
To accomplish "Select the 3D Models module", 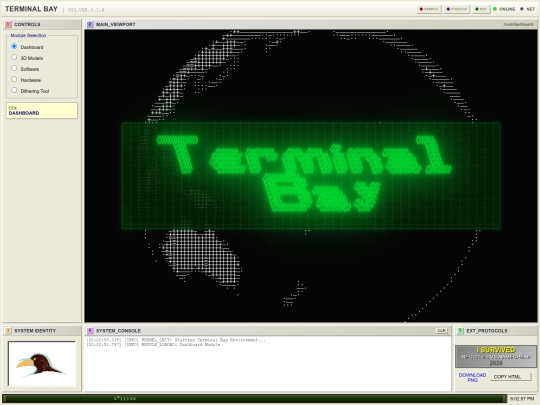I will pos(14,58).
